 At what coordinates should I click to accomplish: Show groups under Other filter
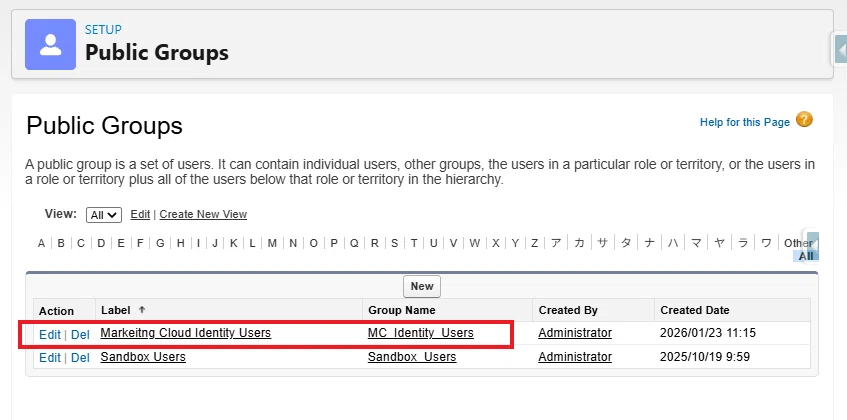pos(798,243)
